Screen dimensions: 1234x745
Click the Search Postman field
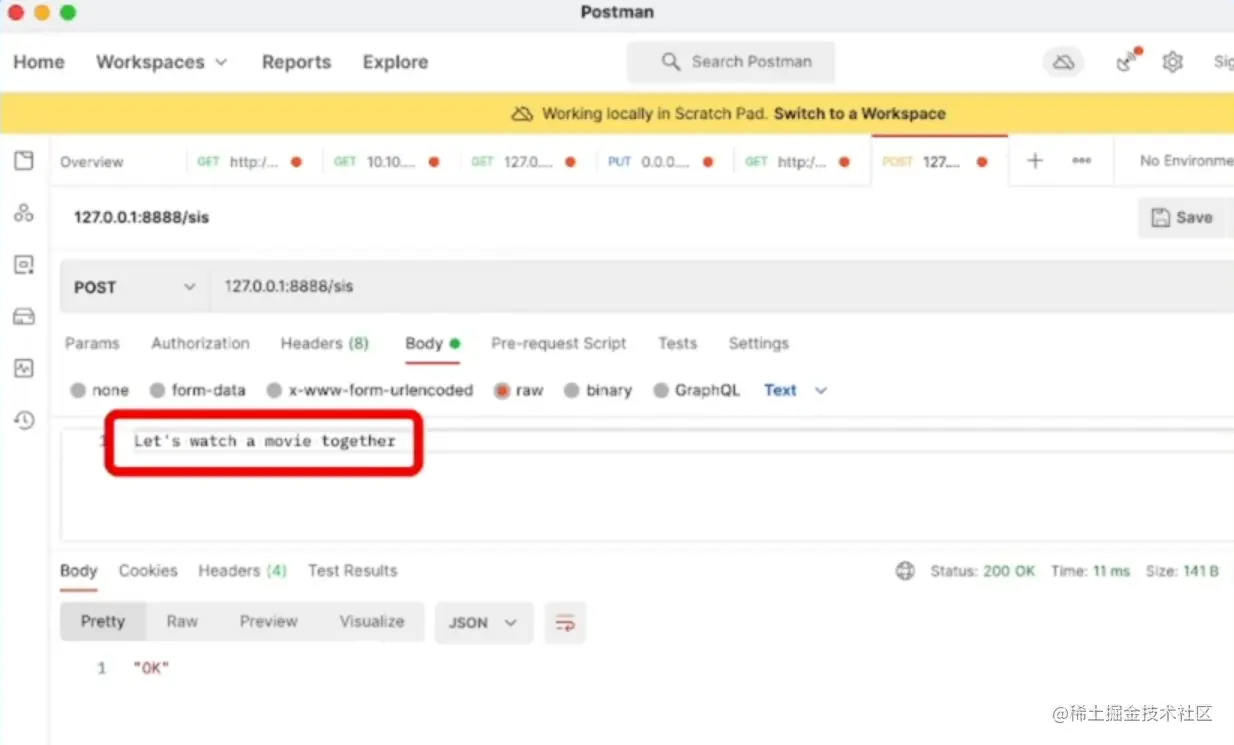pos(731,62)
